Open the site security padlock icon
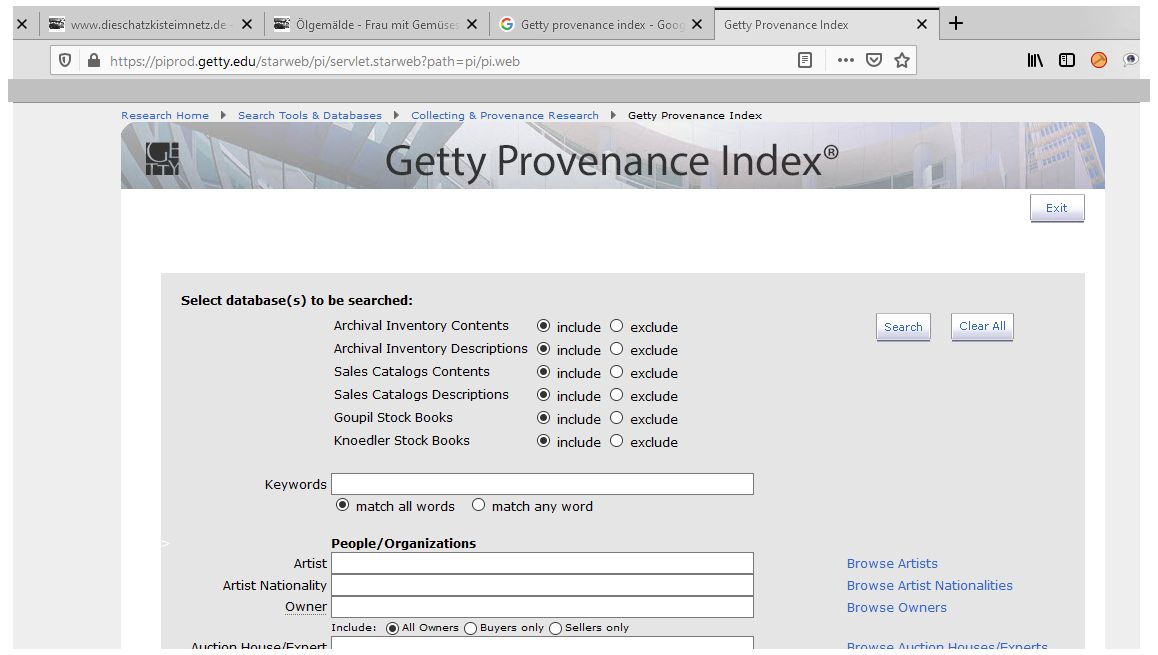1158x655 pixels. click(91, 60)
